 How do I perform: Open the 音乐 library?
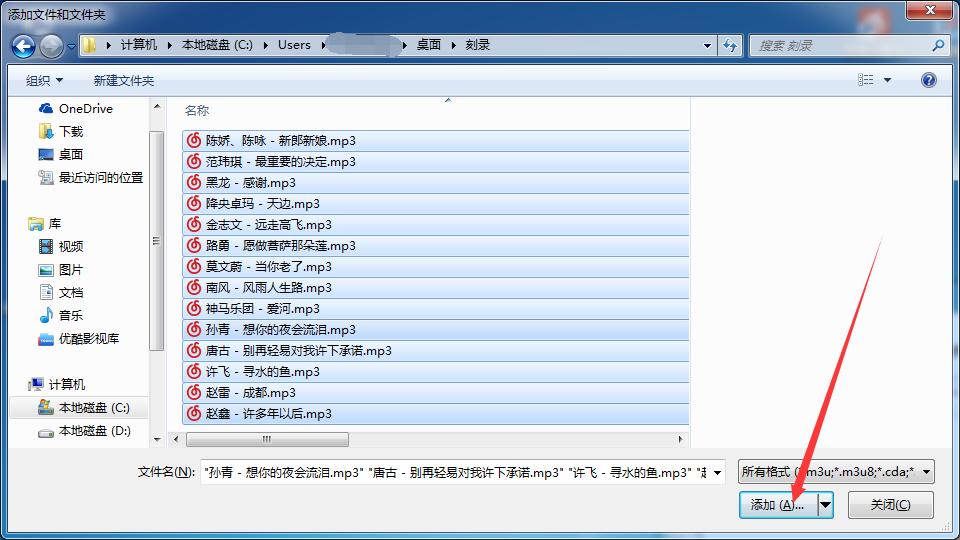coord(61,315)
